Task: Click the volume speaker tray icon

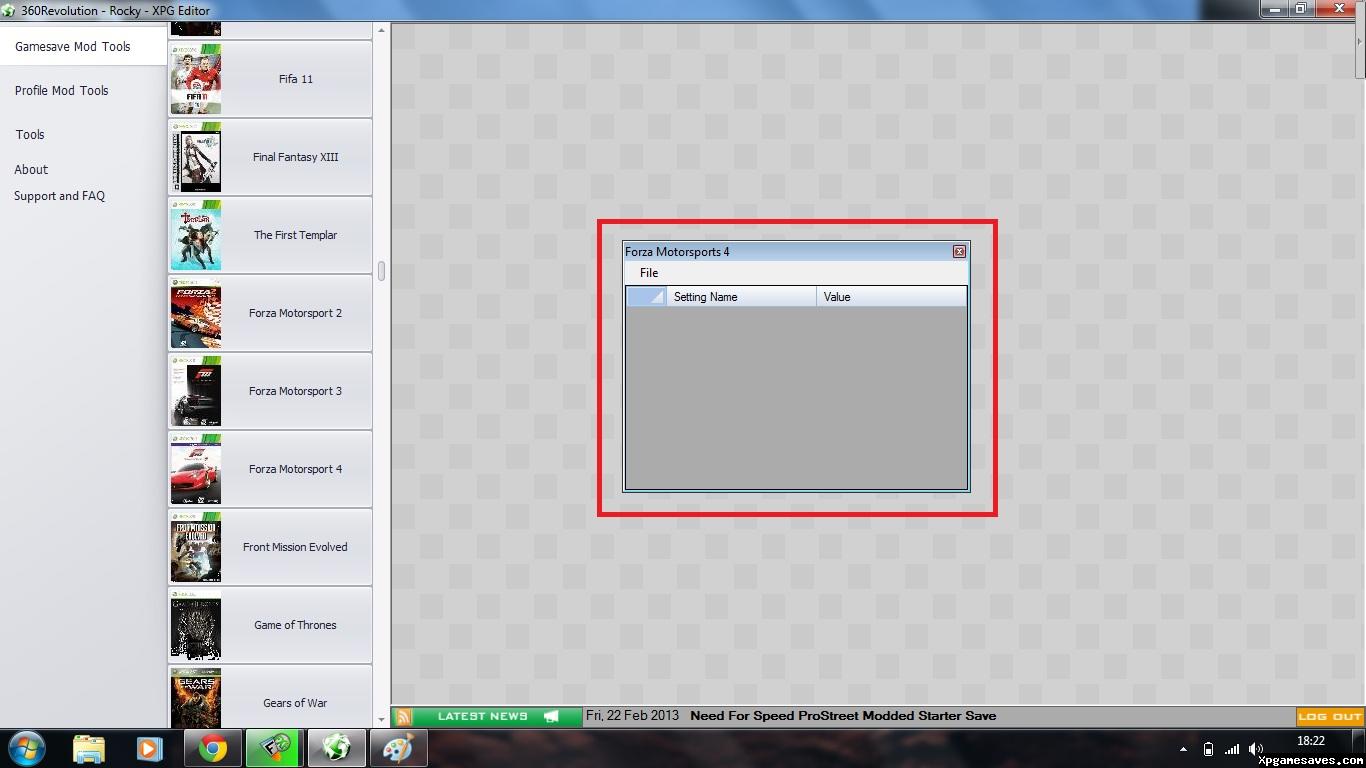Action: click(x=1256, y=749)
